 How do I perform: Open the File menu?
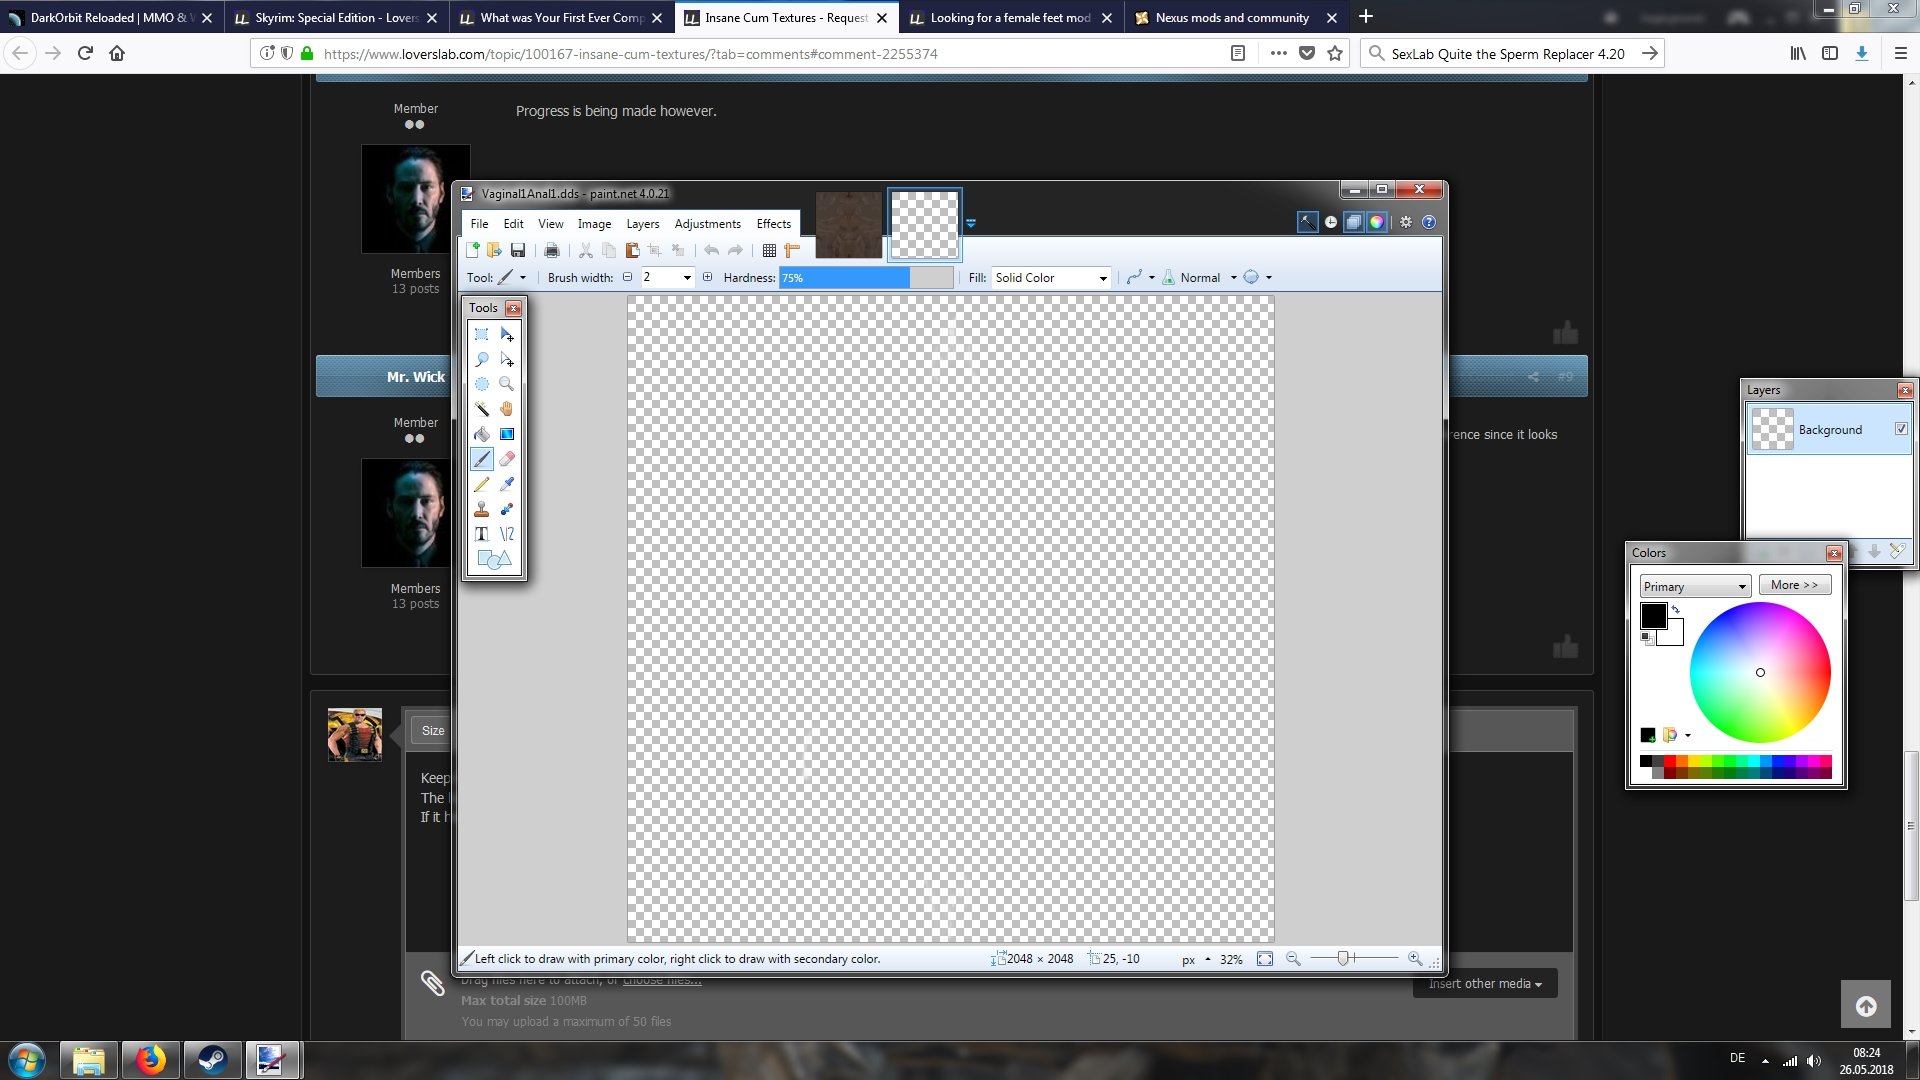(480, 224)
